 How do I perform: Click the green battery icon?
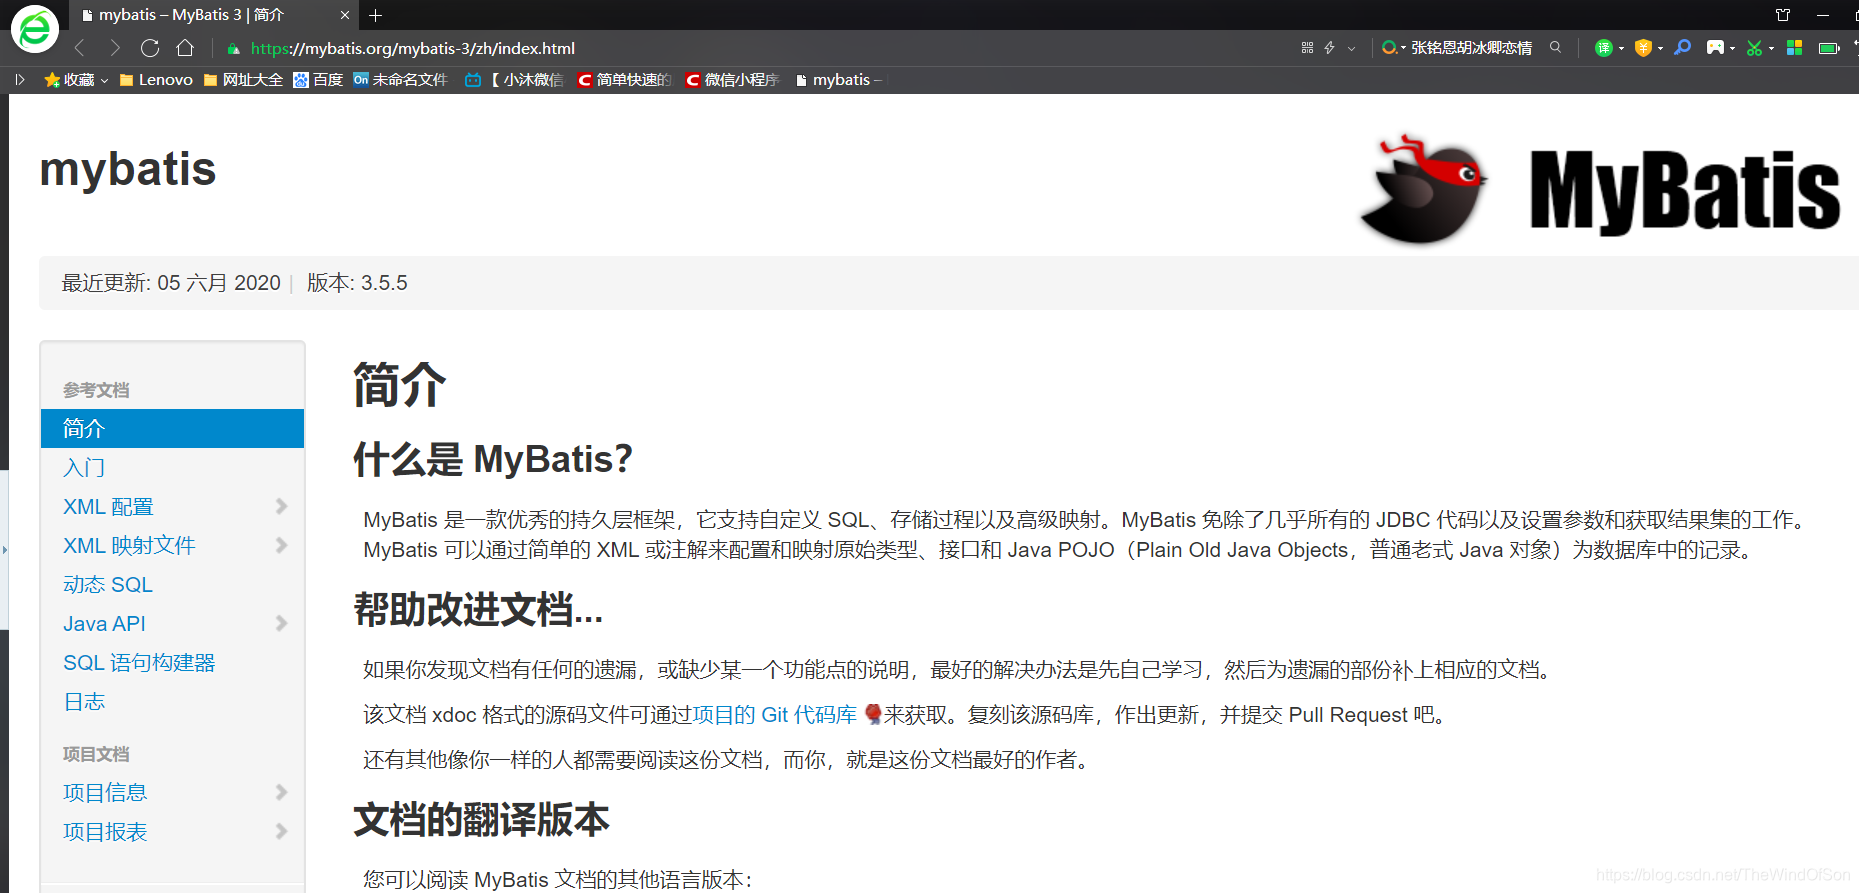point(1829,48)
